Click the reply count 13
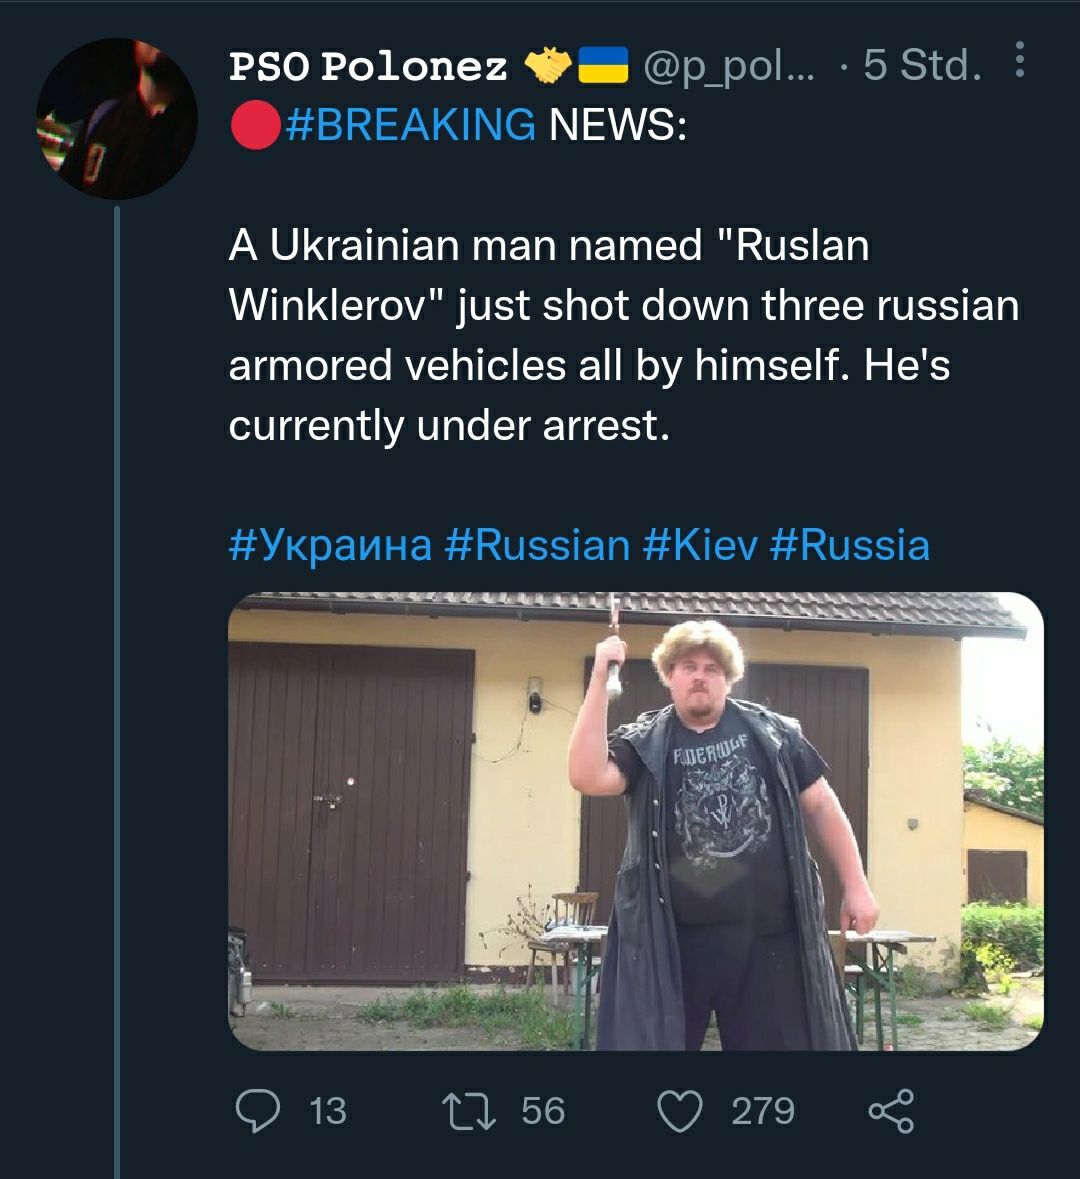This screenshot has width=1080, height=1179. pyautogui.click(x=328, y=1111)
